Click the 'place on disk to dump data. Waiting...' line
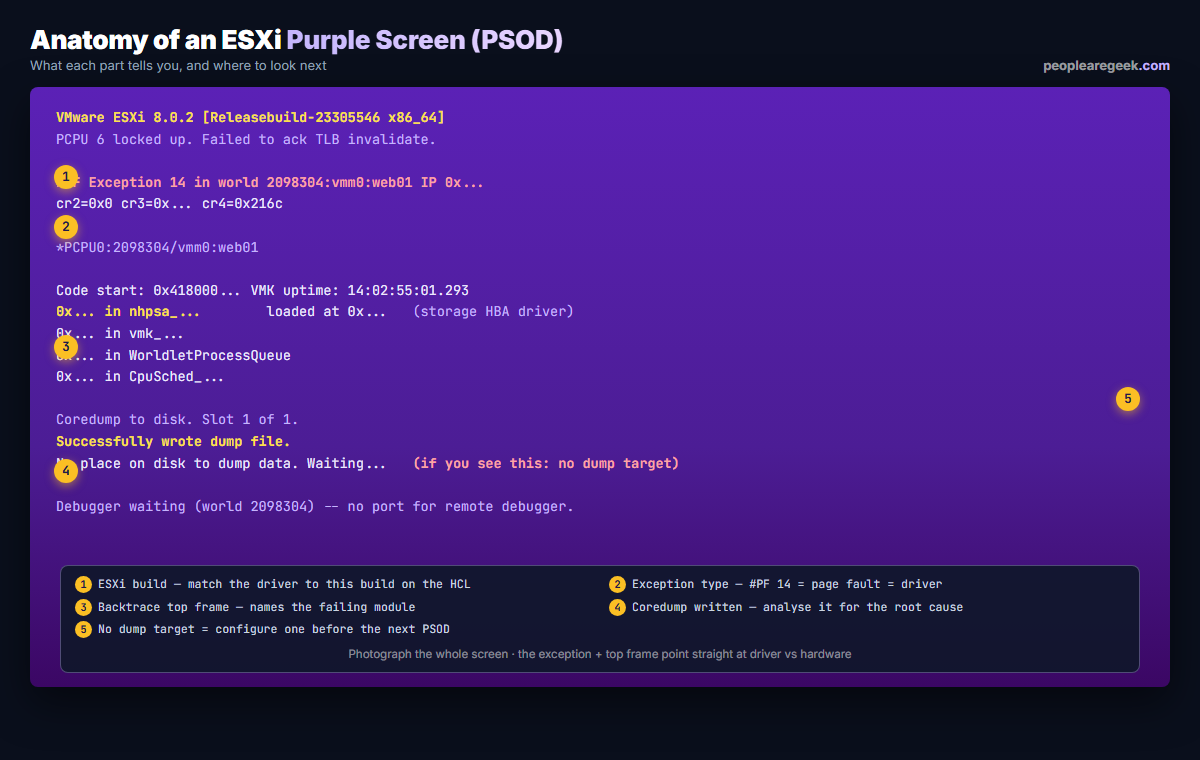Screen dimensions: 1200x760 pyautogui.click(x=221, y=464)
